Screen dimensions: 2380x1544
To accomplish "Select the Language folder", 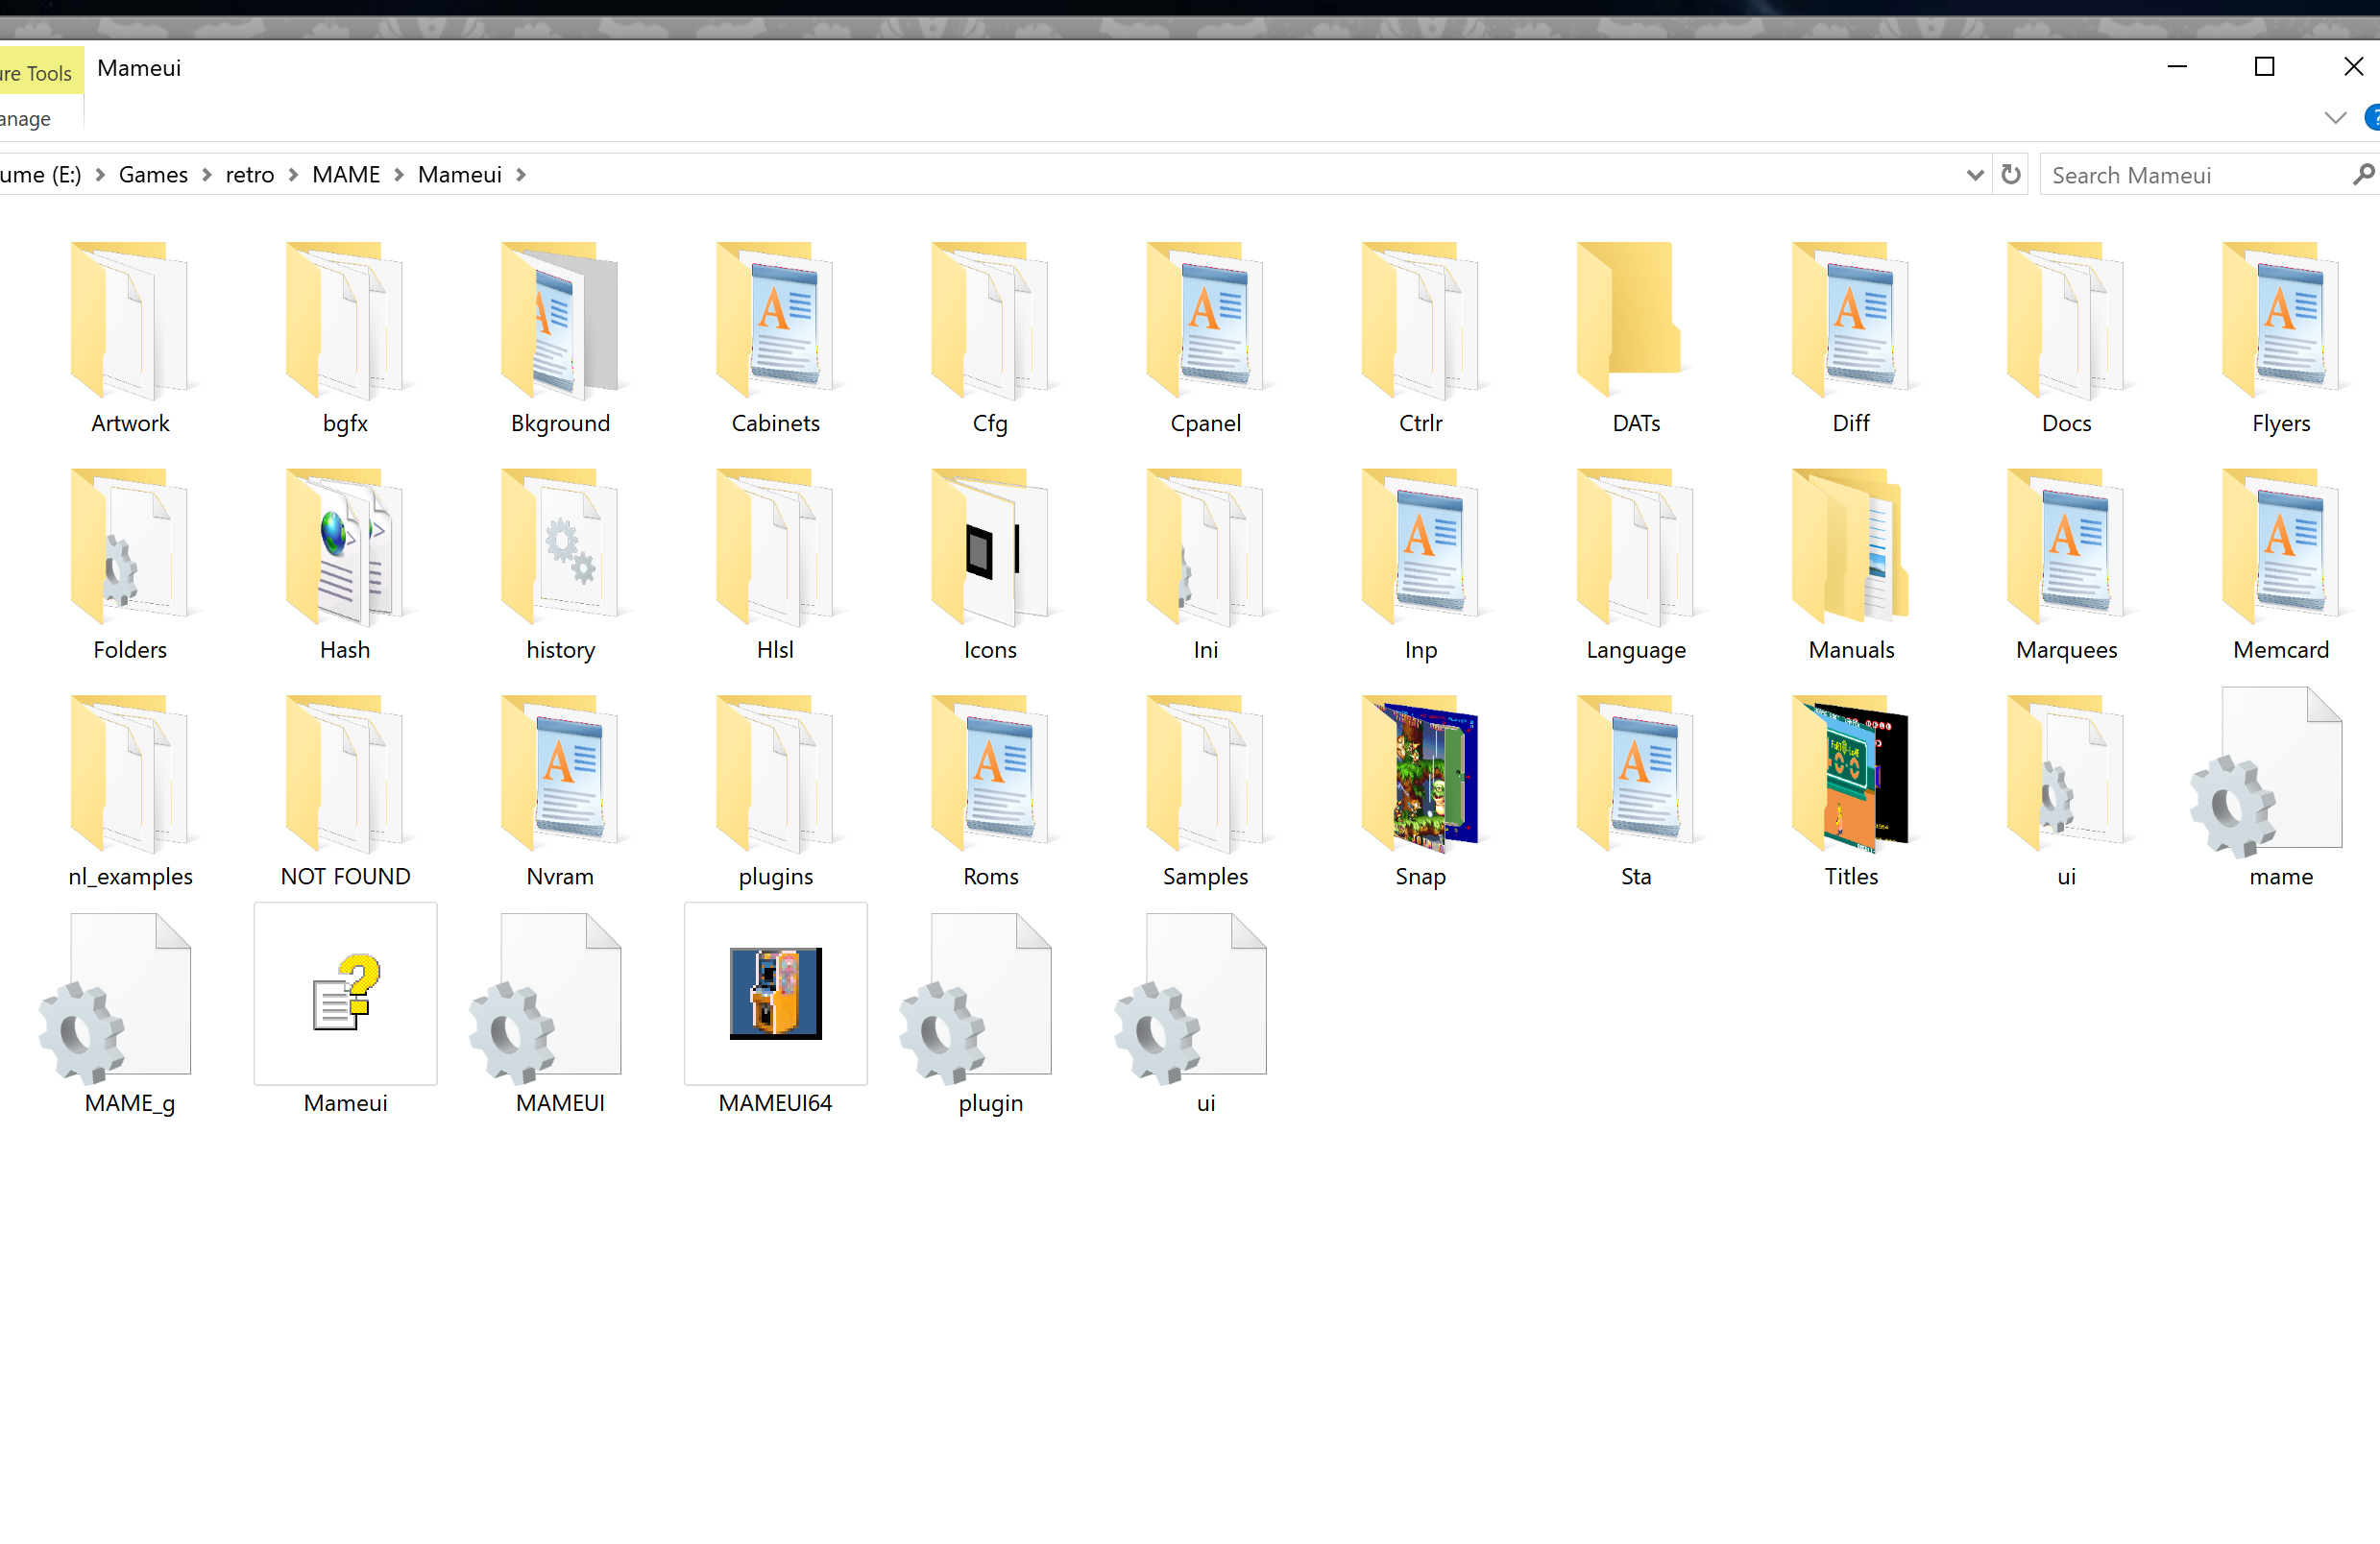I will click(1636, 565).
